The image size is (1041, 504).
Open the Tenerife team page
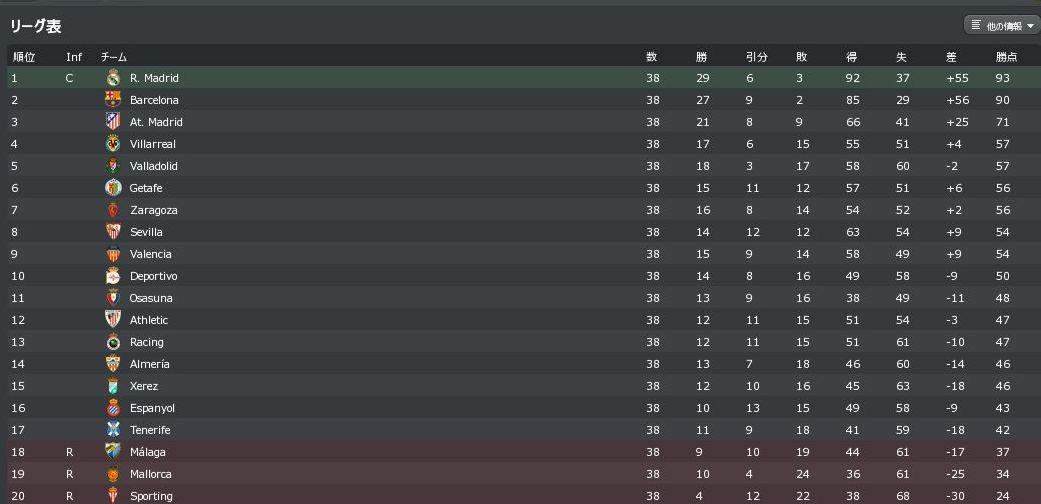150,430
